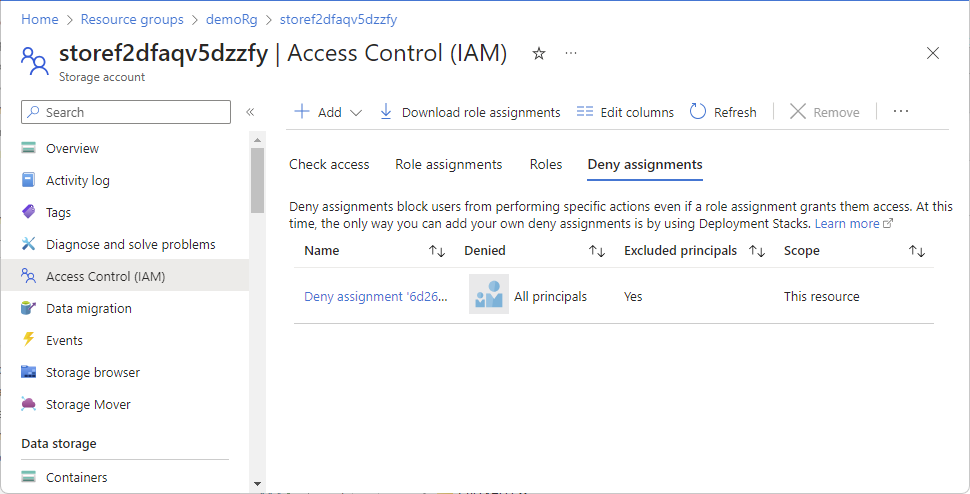Expand the Add dropdown chevron

click(x=356, y=113)
